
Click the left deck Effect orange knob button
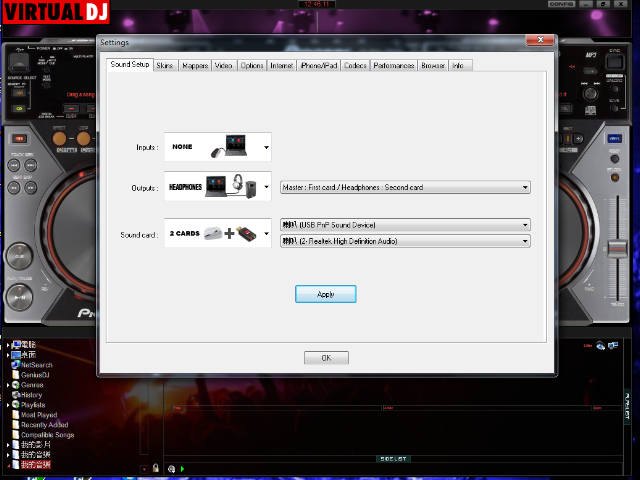pyautogui.click(x=59, y=139)
